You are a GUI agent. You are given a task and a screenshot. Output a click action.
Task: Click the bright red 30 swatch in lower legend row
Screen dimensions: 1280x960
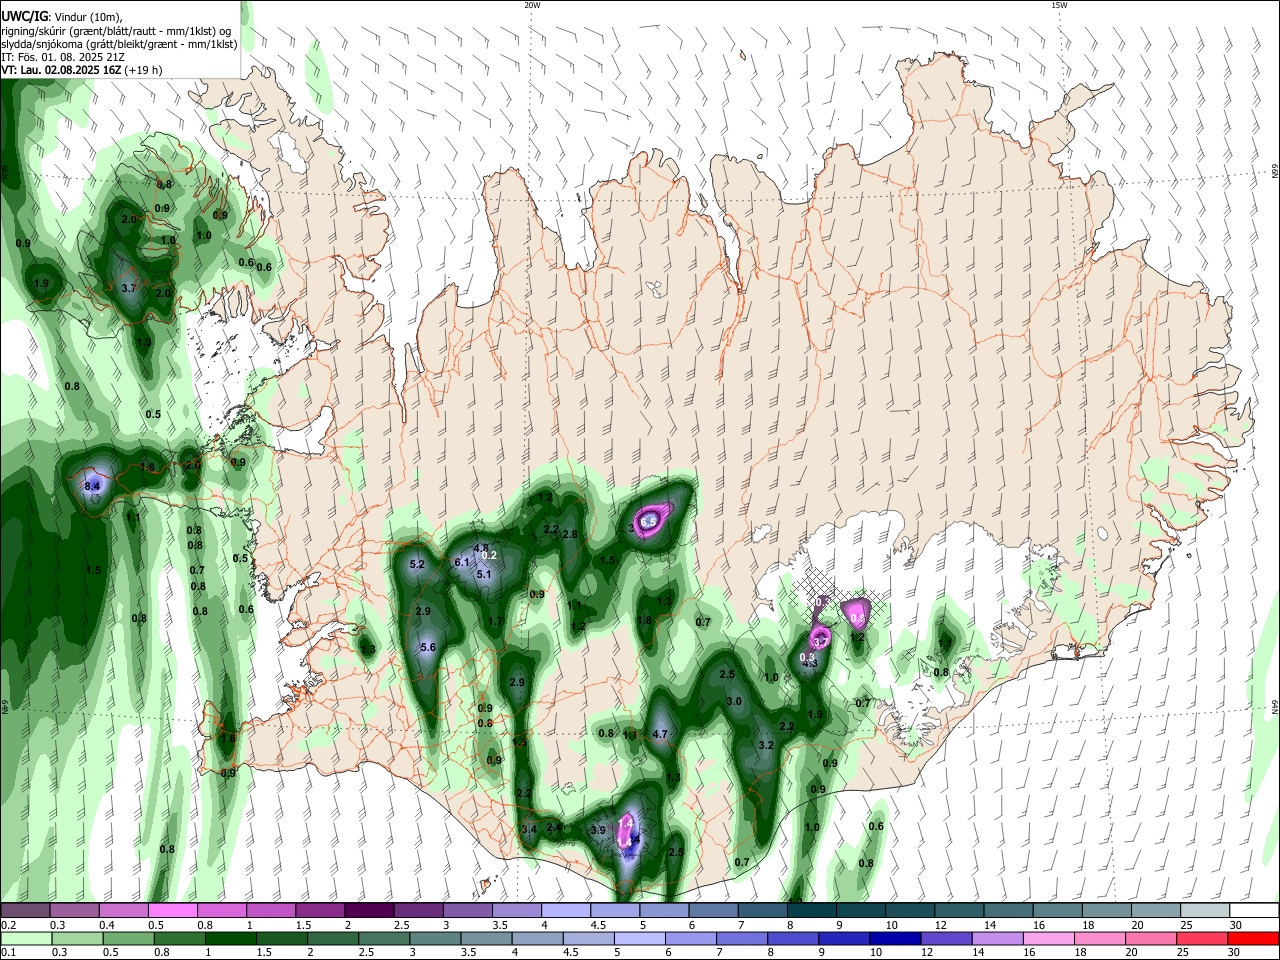tap(1253, 938)
